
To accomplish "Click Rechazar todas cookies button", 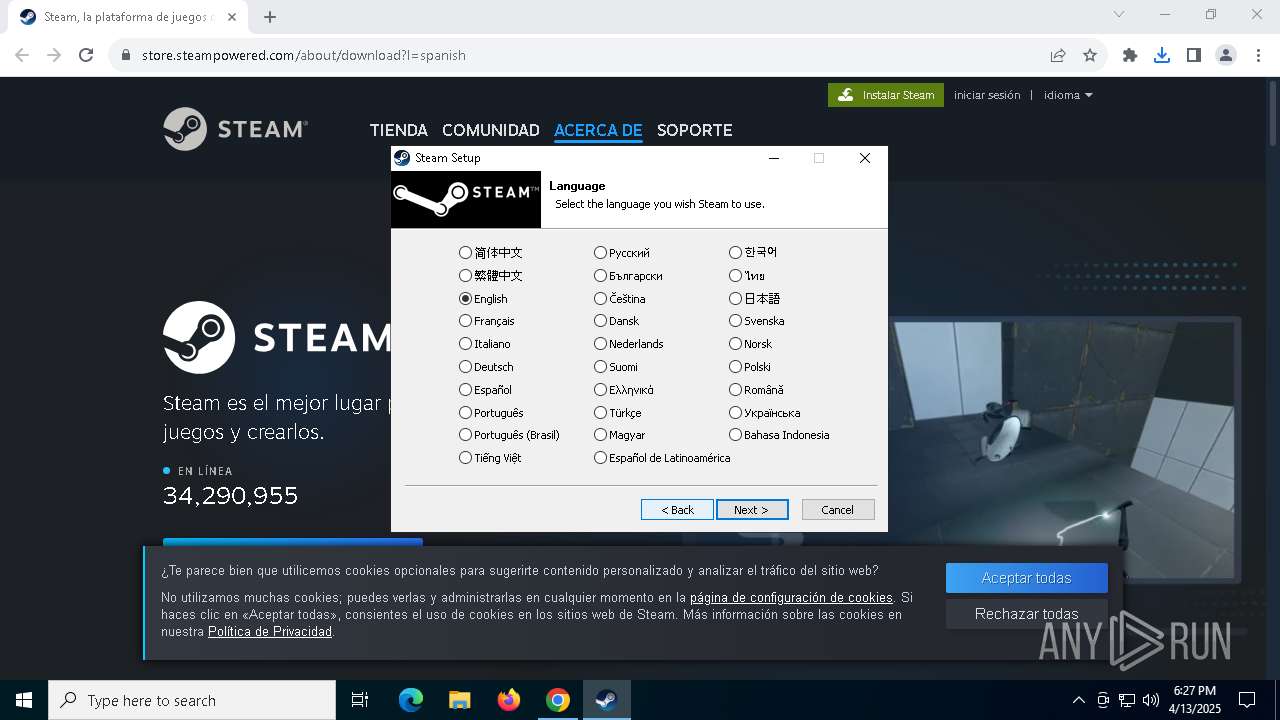I will point(1026,614).
